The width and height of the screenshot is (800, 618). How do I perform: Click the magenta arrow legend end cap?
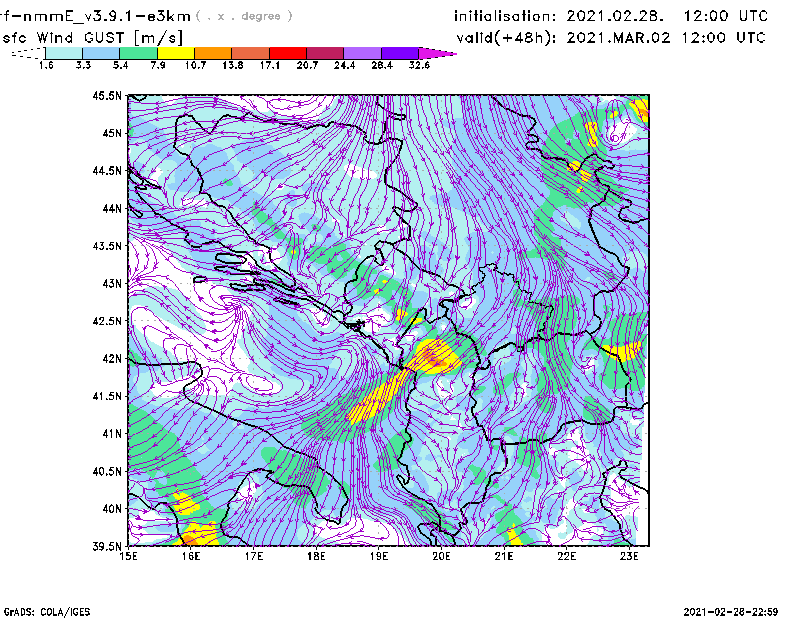(437, 53)
